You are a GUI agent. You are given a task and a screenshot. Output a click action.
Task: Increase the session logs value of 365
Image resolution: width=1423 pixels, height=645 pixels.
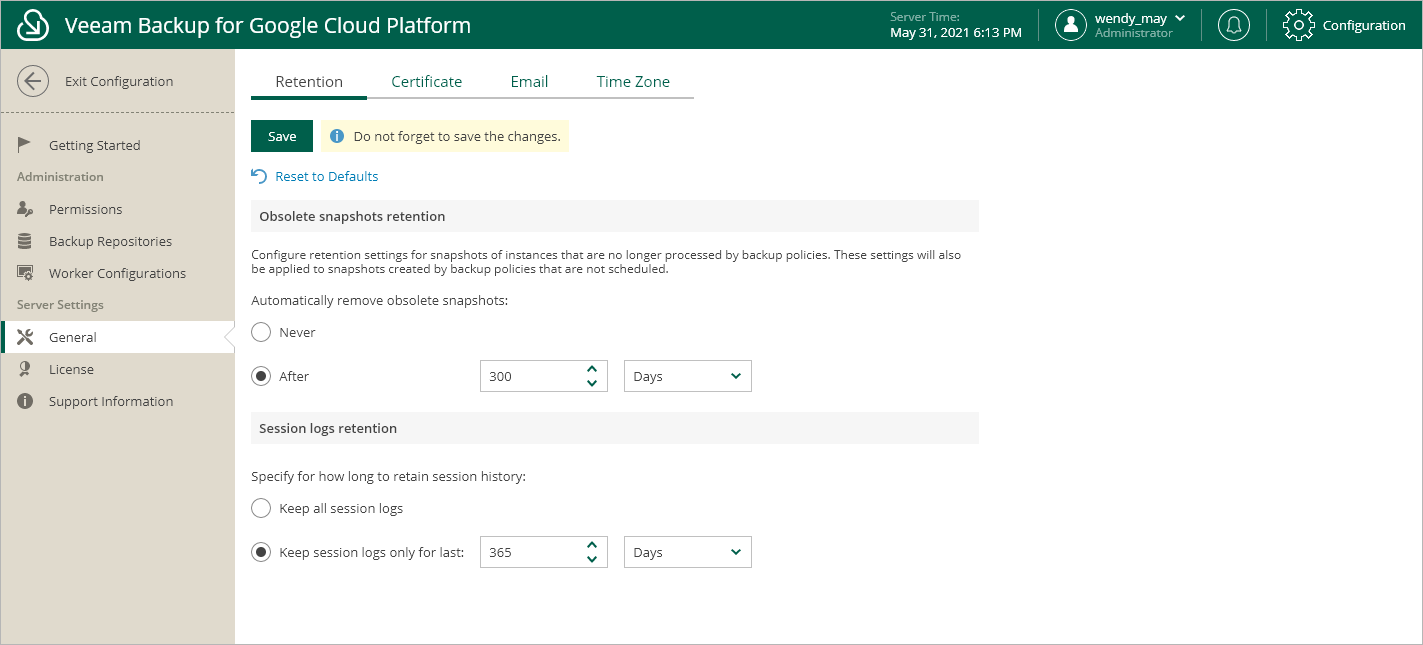(x=592, y=545)
